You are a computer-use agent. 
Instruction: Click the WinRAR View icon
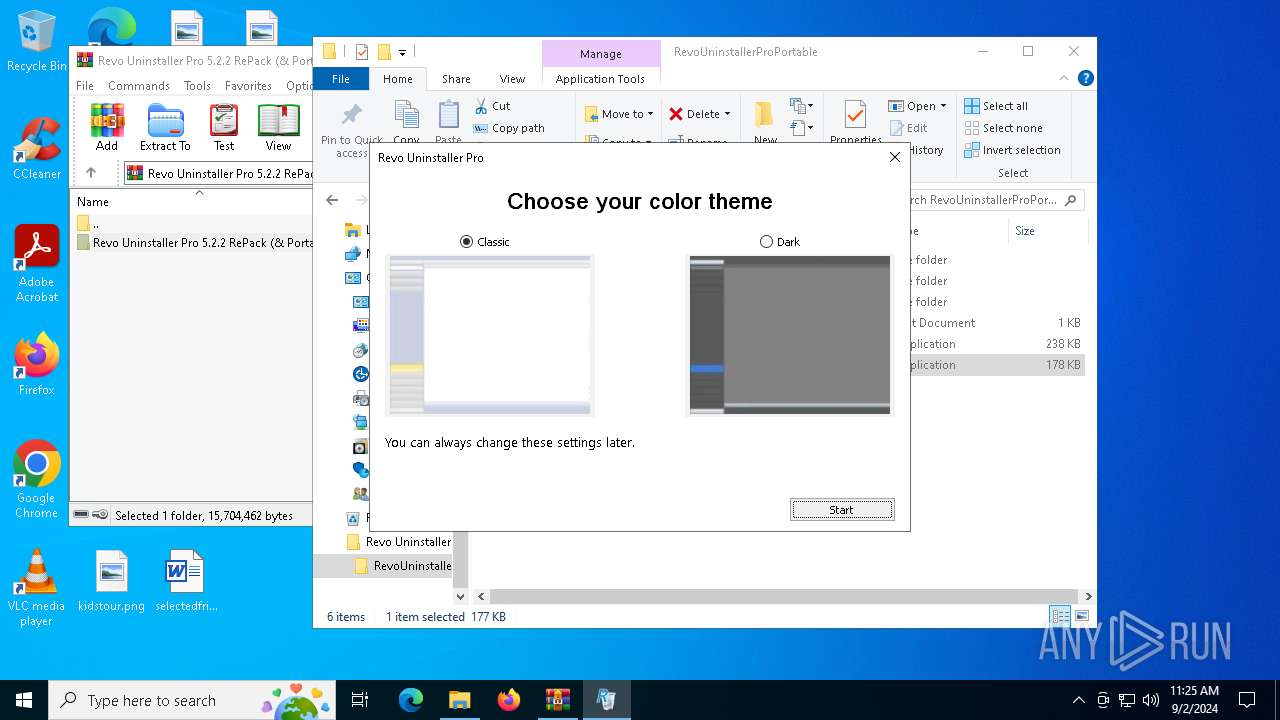[278, 128]
